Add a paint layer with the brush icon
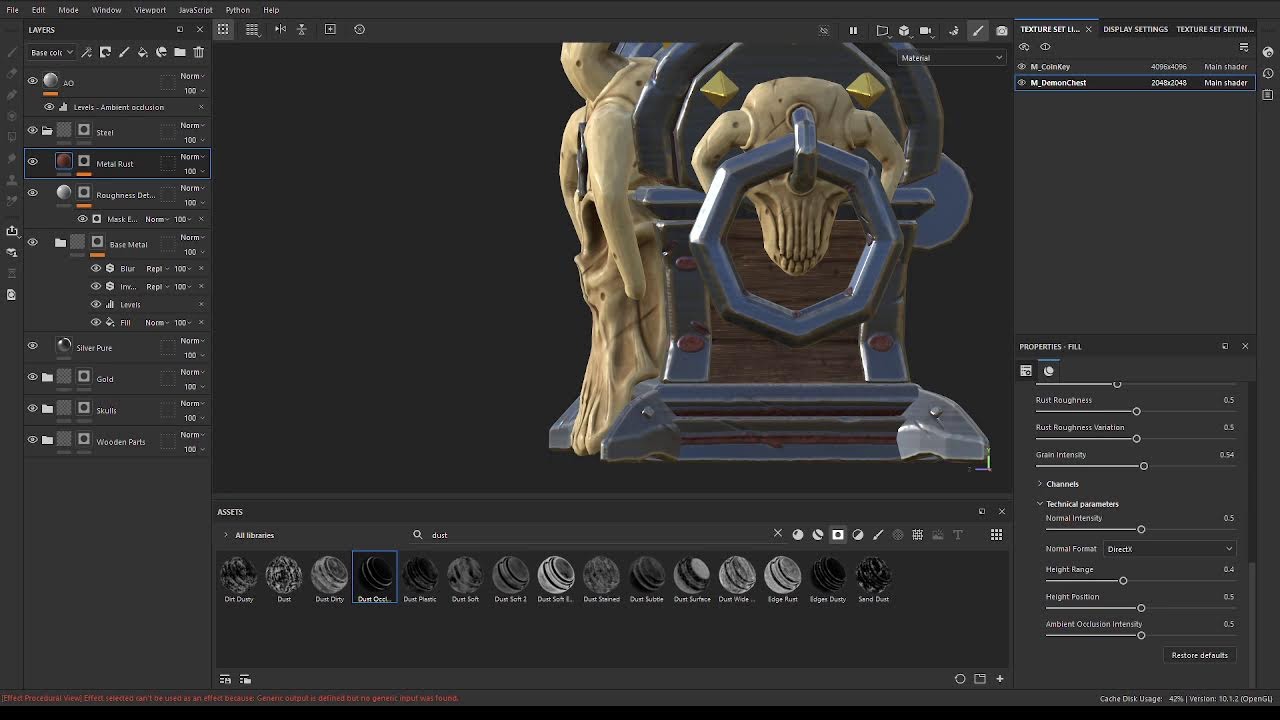 (x=124, y=52)
